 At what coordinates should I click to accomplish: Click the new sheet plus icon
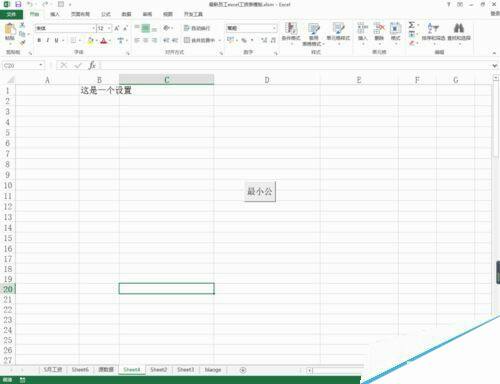243,370
